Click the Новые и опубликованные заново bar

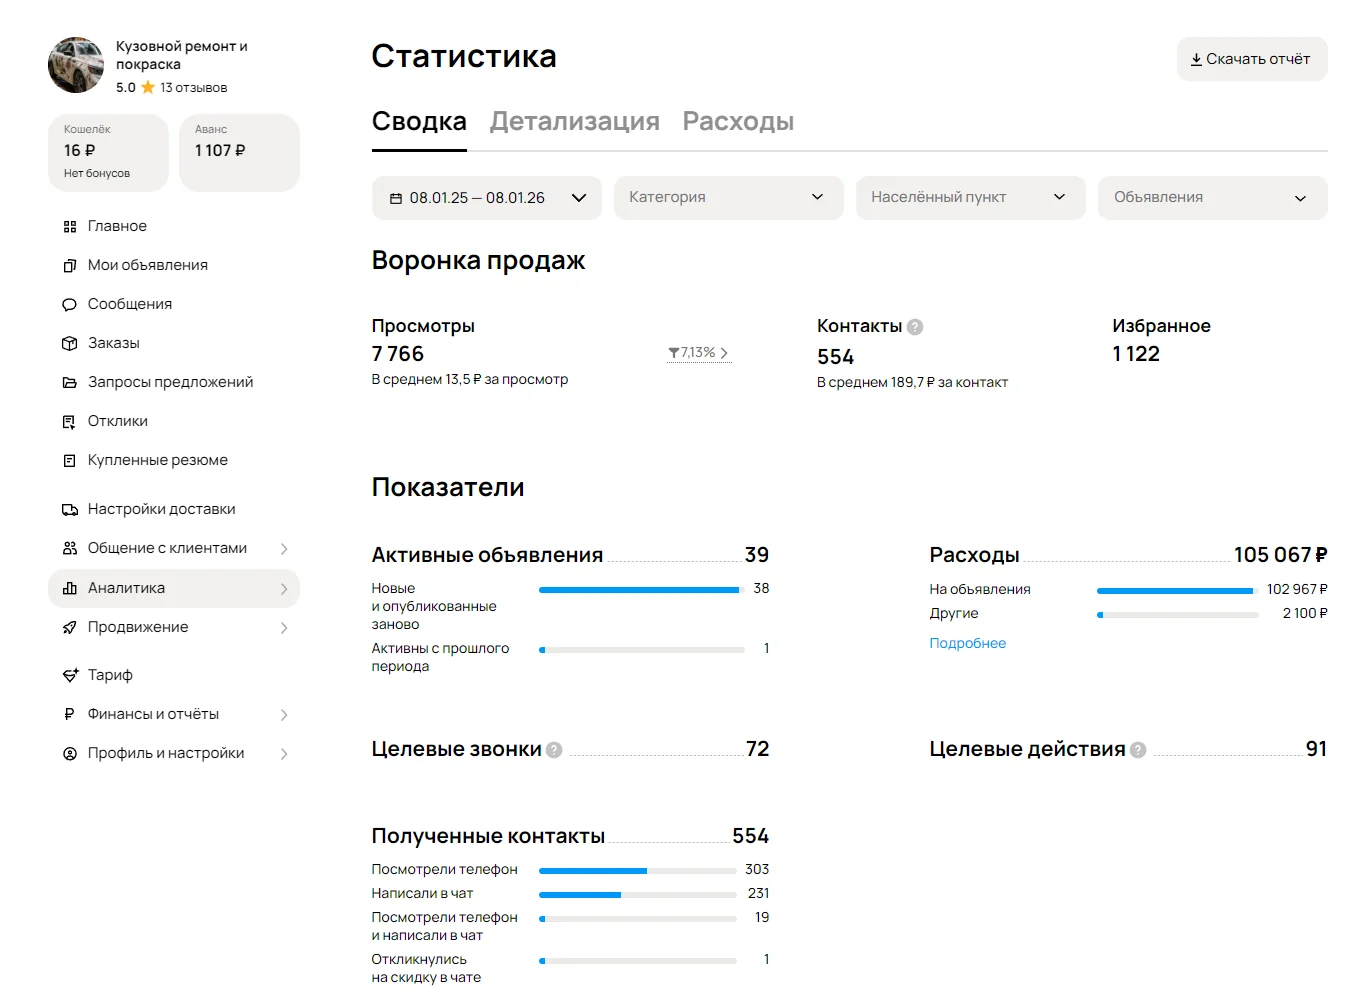[642, 590]
